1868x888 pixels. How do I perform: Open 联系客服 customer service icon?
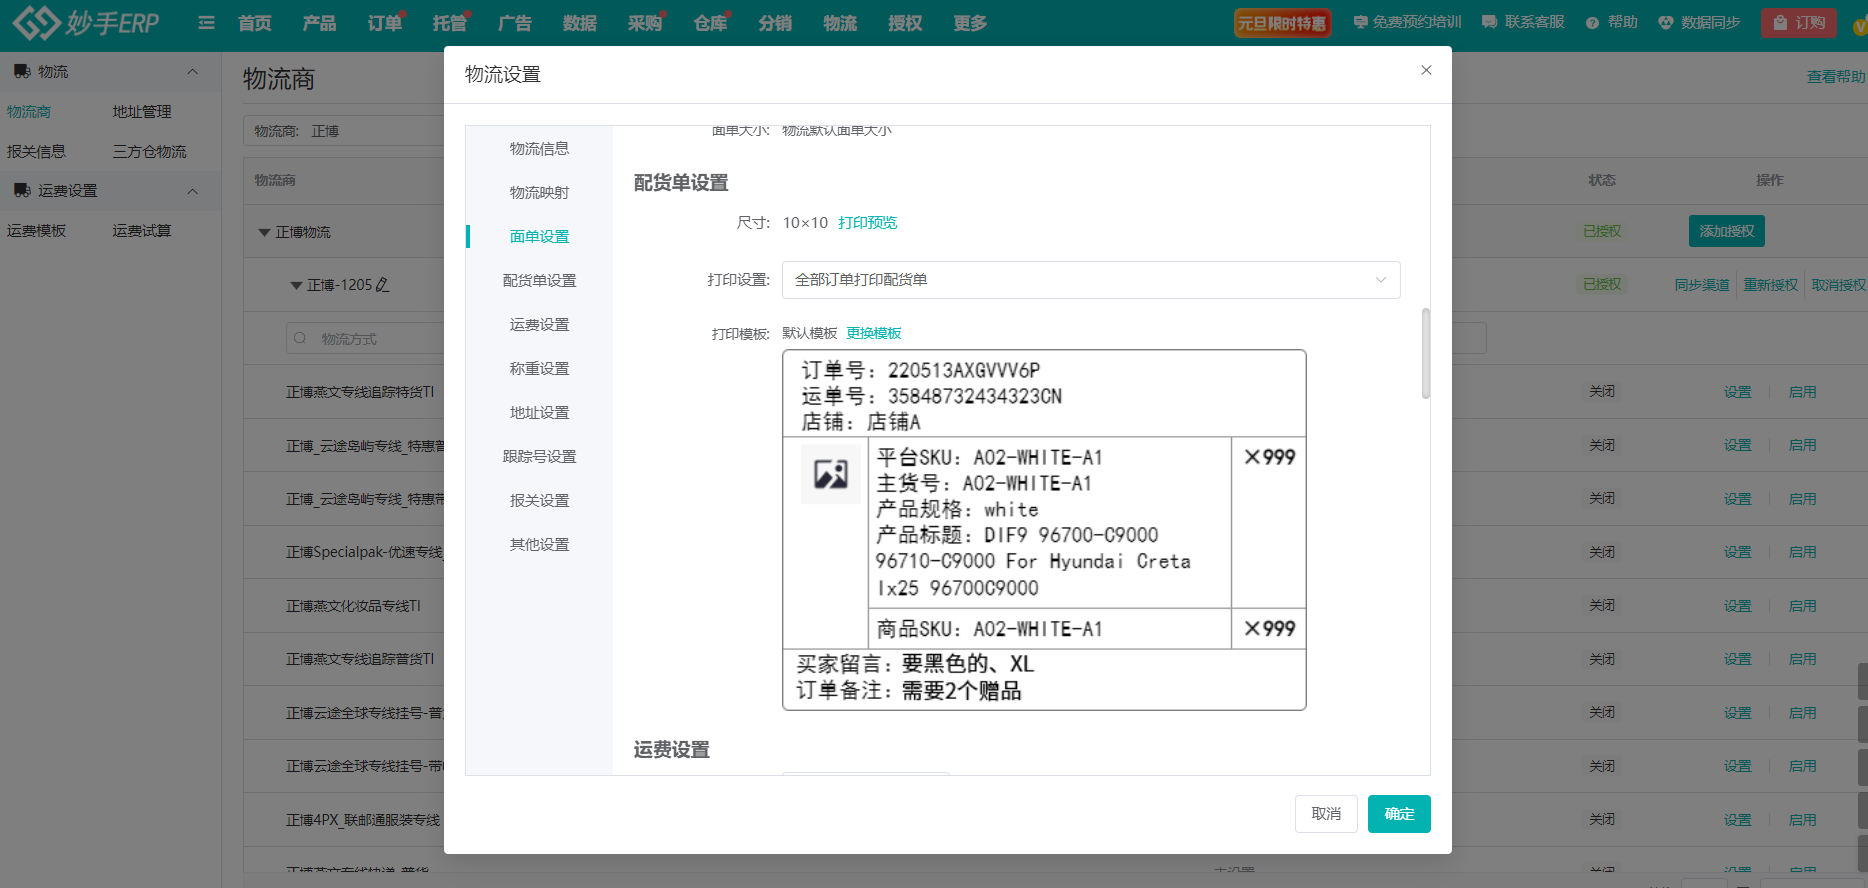(x=1490, y=22)
